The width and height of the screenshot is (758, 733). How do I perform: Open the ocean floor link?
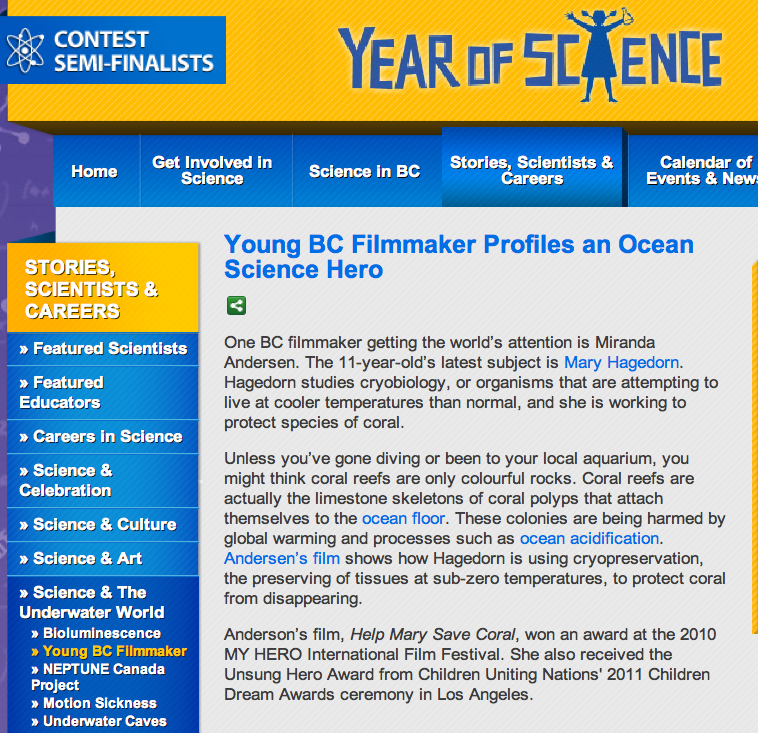[x=398, y=518]
